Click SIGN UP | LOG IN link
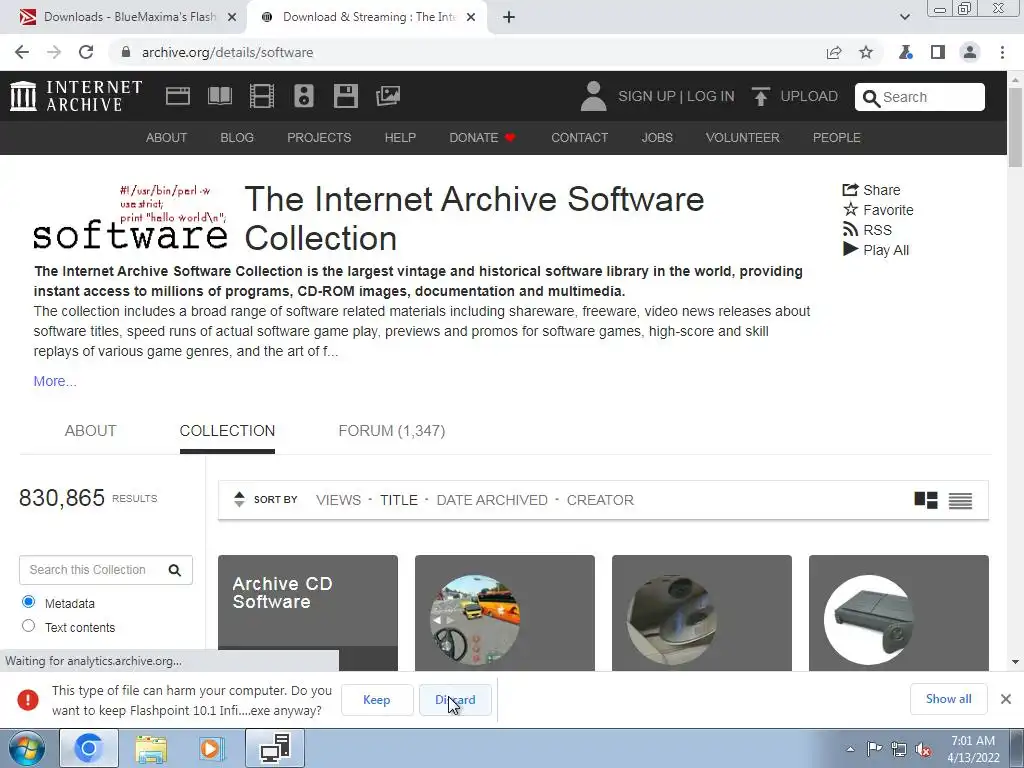 tap(676, 96)
